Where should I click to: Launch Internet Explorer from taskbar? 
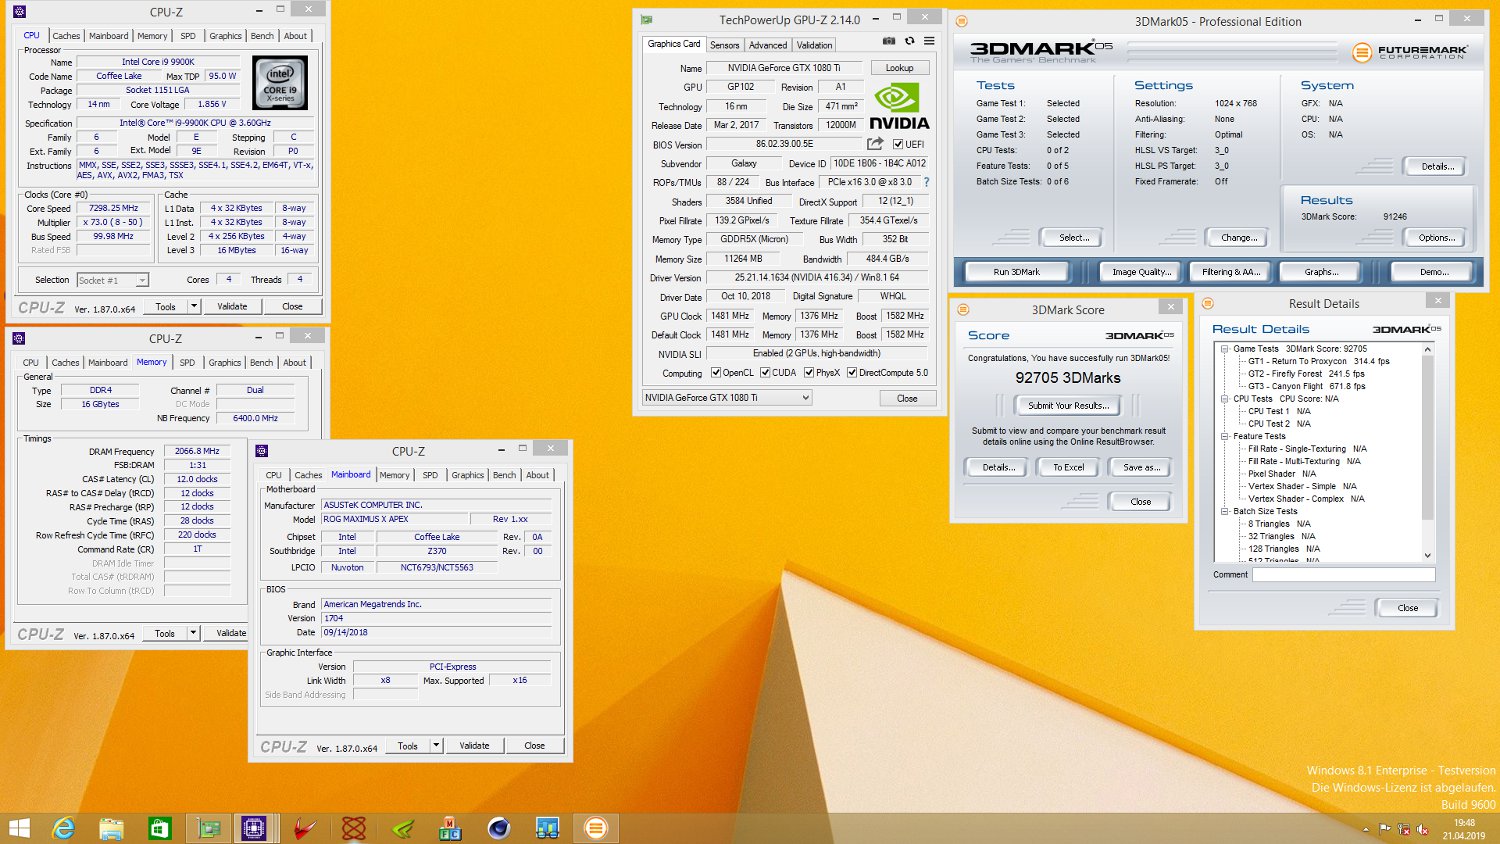tap(64, 828)
